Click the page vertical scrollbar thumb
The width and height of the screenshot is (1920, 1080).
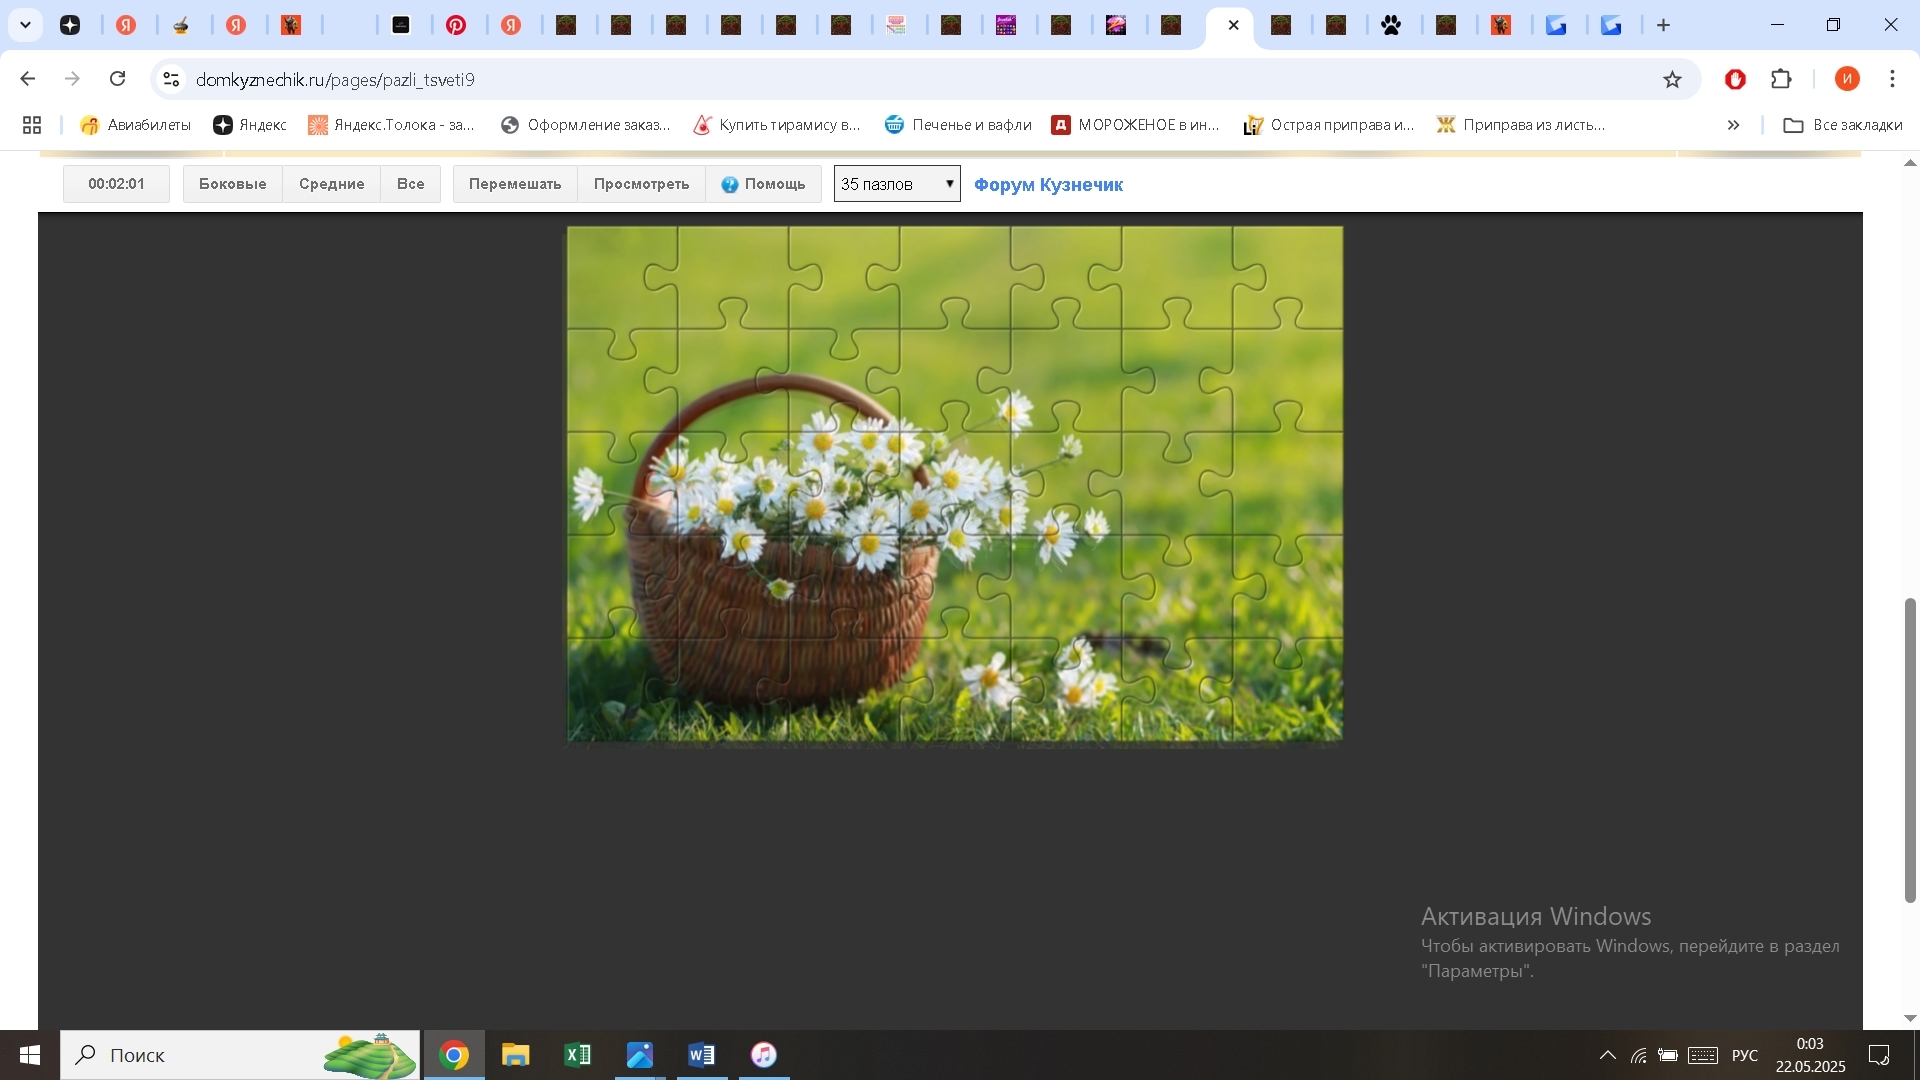[1910, 750]
